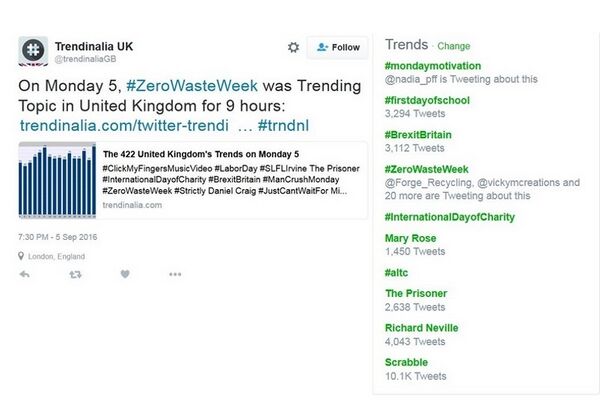Screen dimensions: 600x408
Task: Select the #BrexitBritain trend
Action: point(421,136)
